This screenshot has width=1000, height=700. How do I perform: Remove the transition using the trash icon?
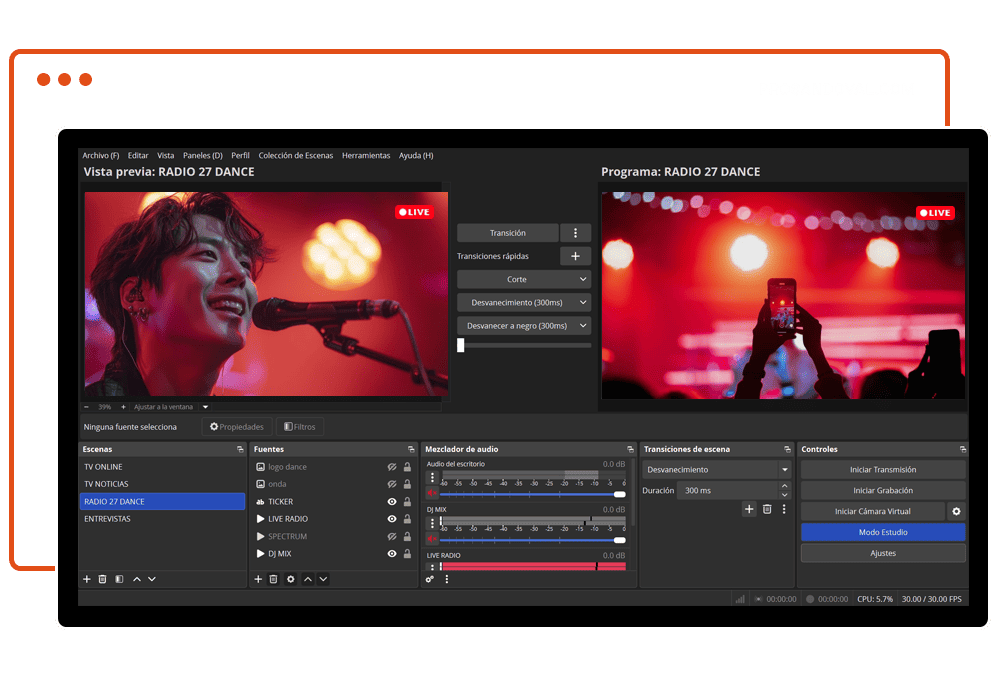[766, 509]
